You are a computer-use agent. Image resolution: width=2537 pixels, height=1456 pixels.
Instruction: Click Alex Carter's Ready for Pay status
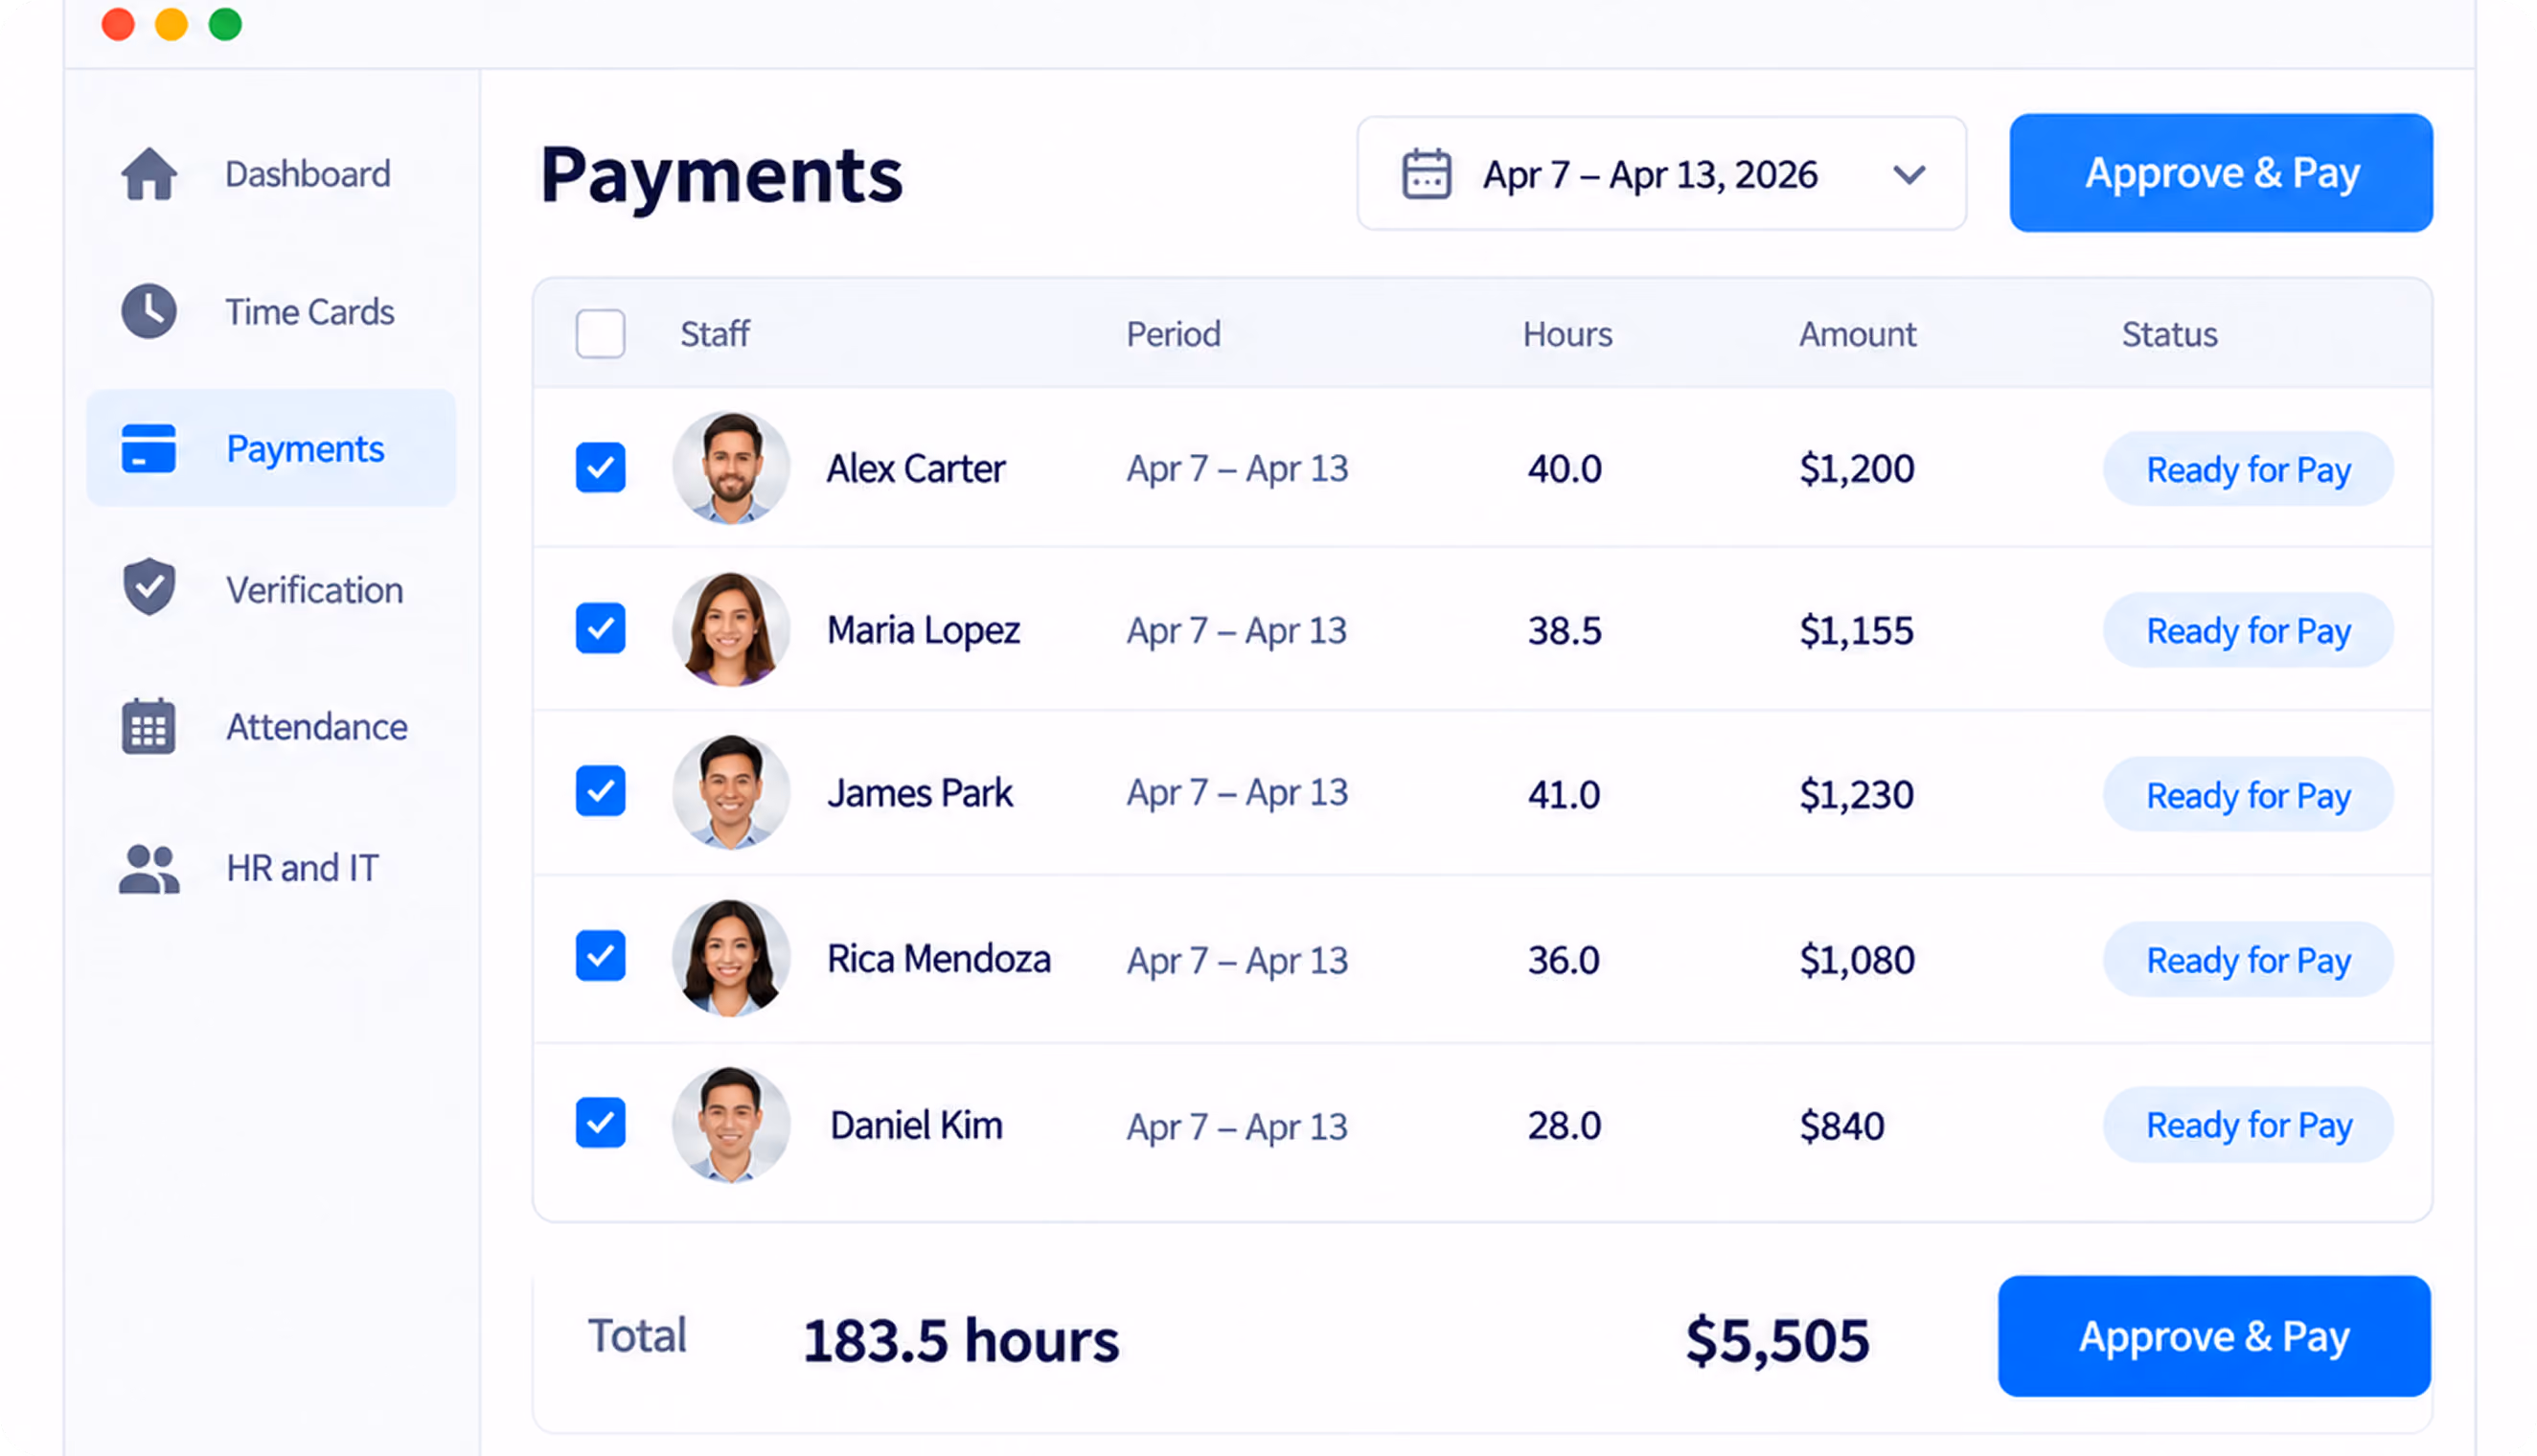(x=2248, y=469)
